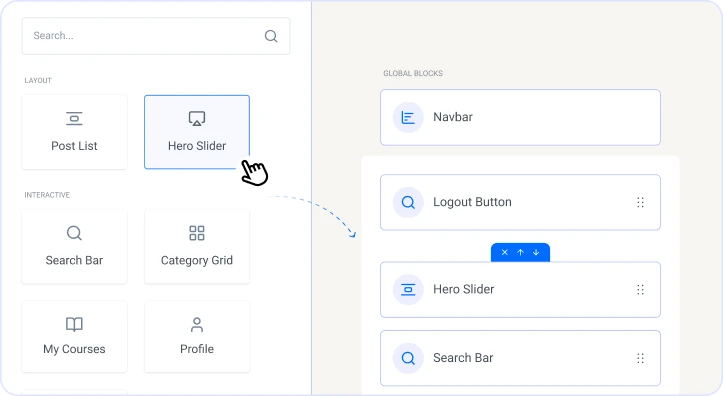Select the Post List layout block
723x396 pixels.
click(74, 132)
